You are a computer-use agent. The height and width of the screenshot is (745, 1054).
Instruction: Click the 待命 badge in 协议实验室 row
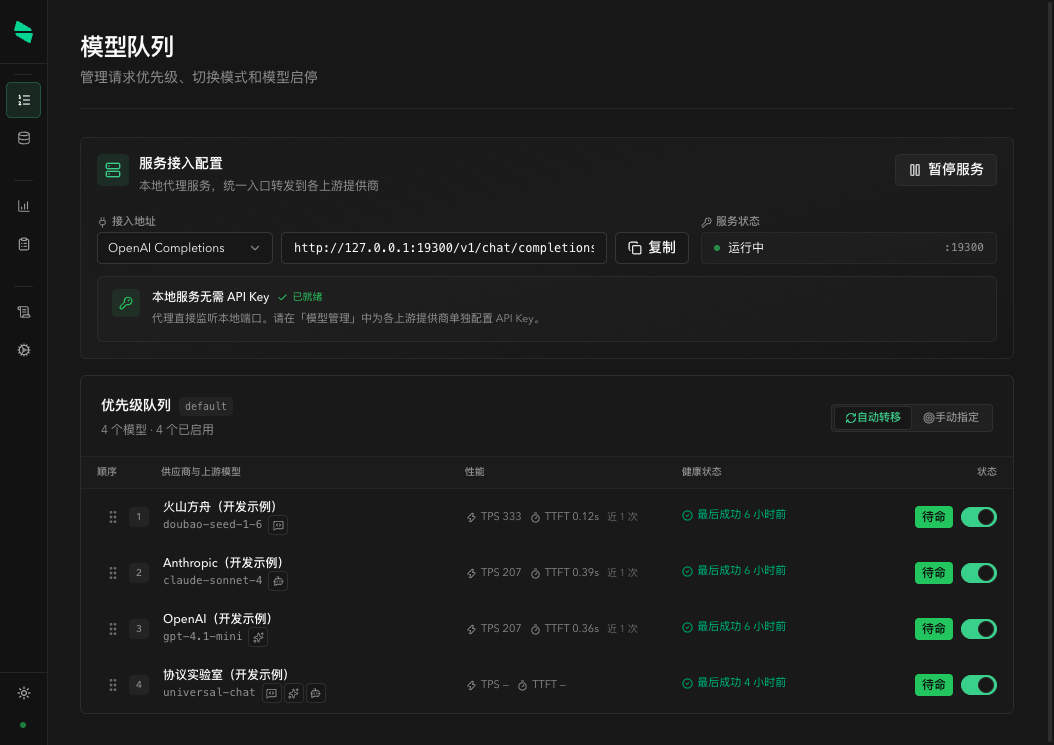click(x=934, y=684)
